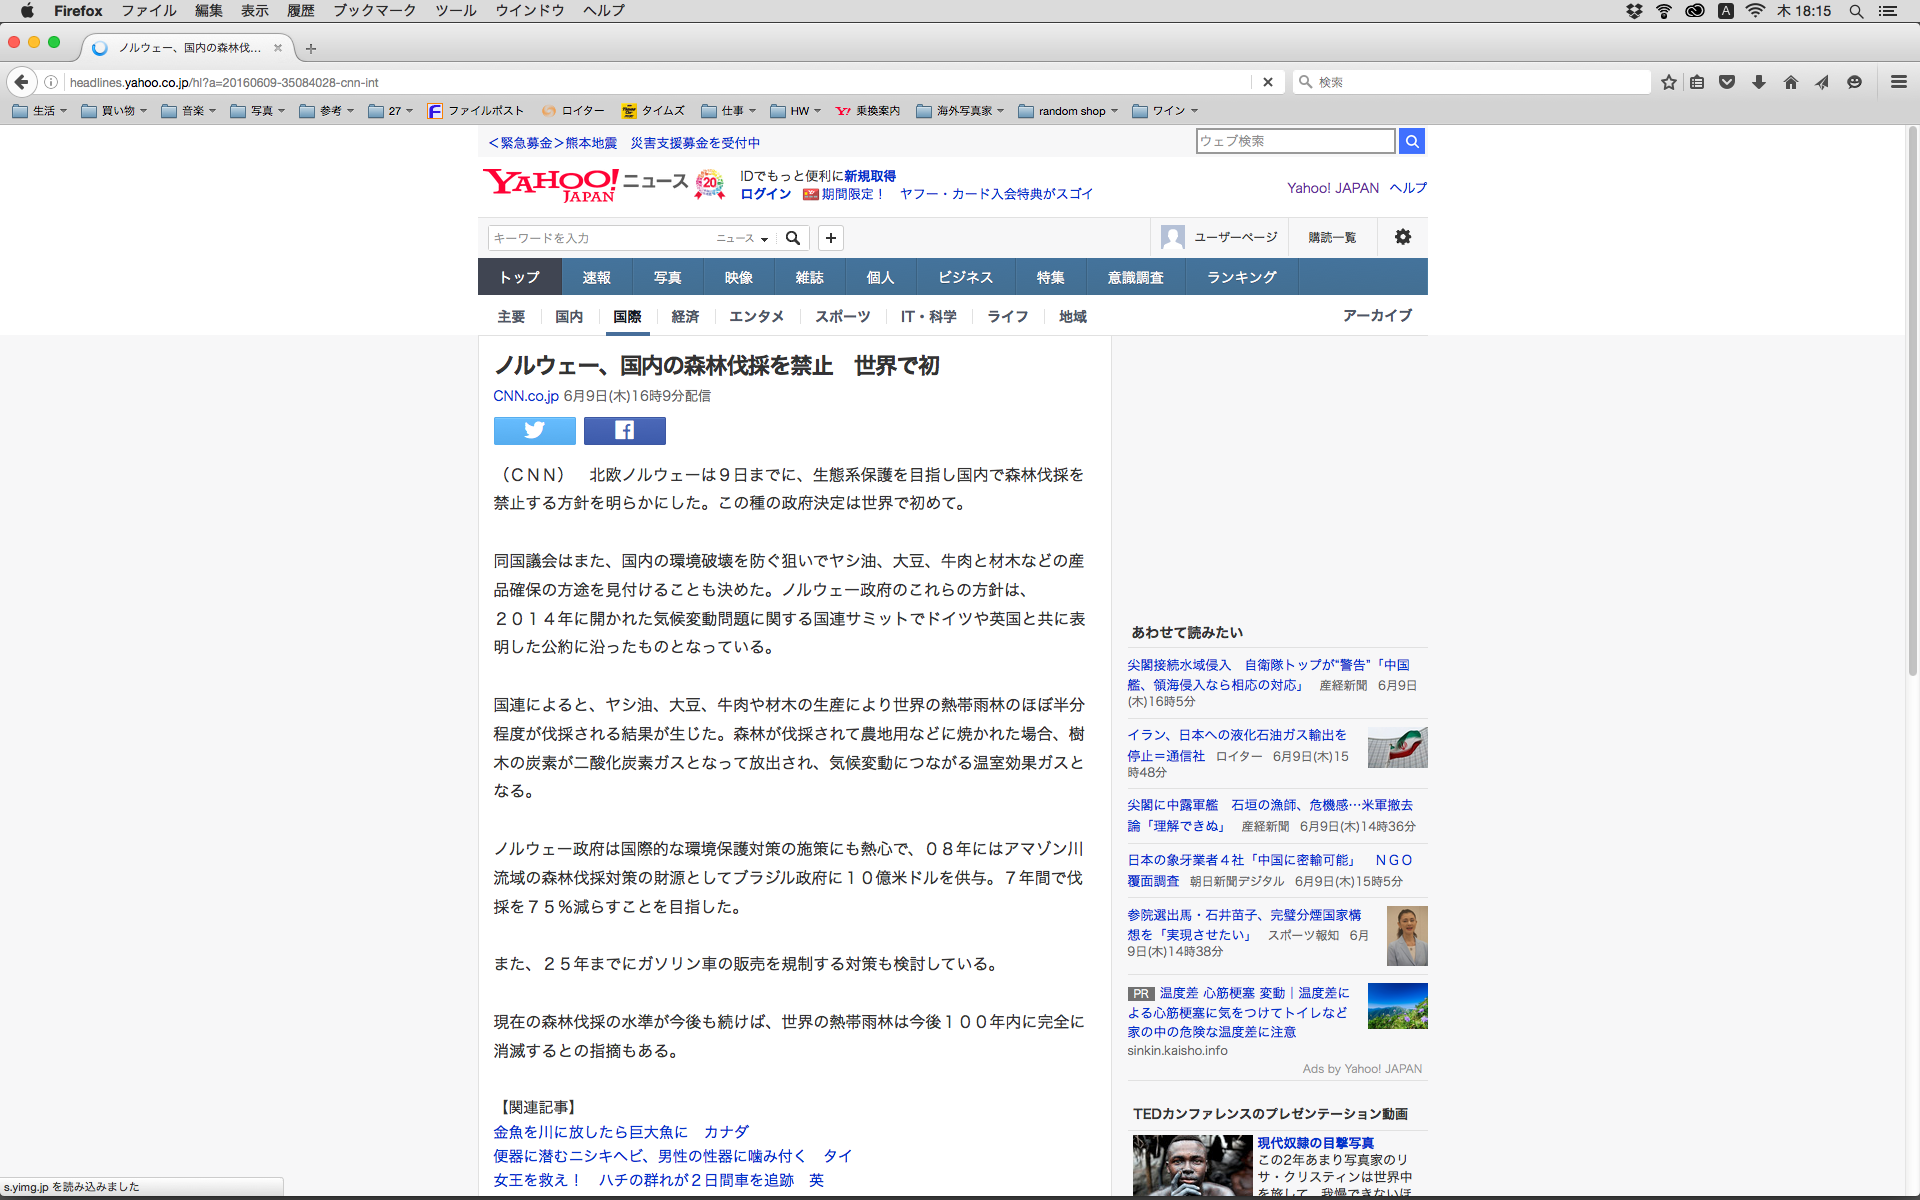Go to Firefox home page icon

[x=1790, y=82]
